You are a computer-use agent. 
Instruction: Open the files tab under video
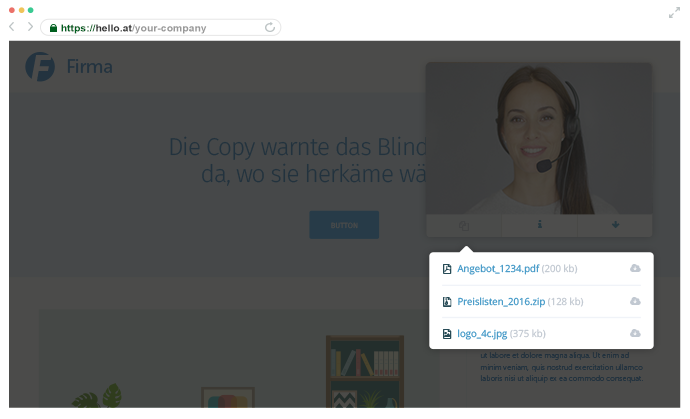[464, 225]
